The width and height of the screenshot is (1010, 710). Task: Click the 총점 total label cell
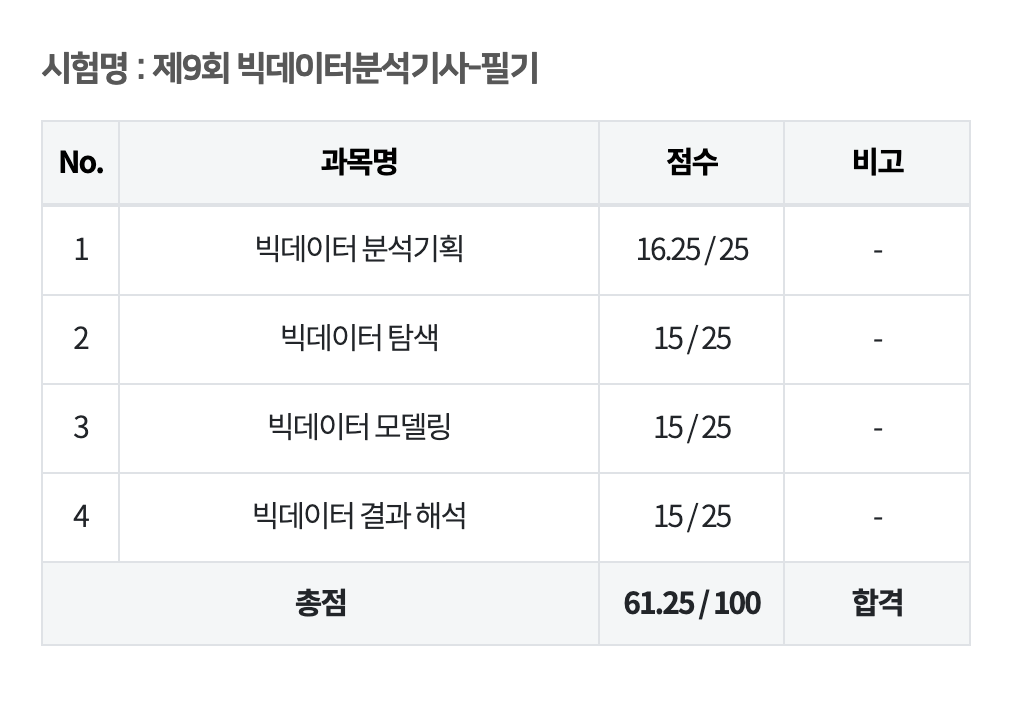coord(320,604)
